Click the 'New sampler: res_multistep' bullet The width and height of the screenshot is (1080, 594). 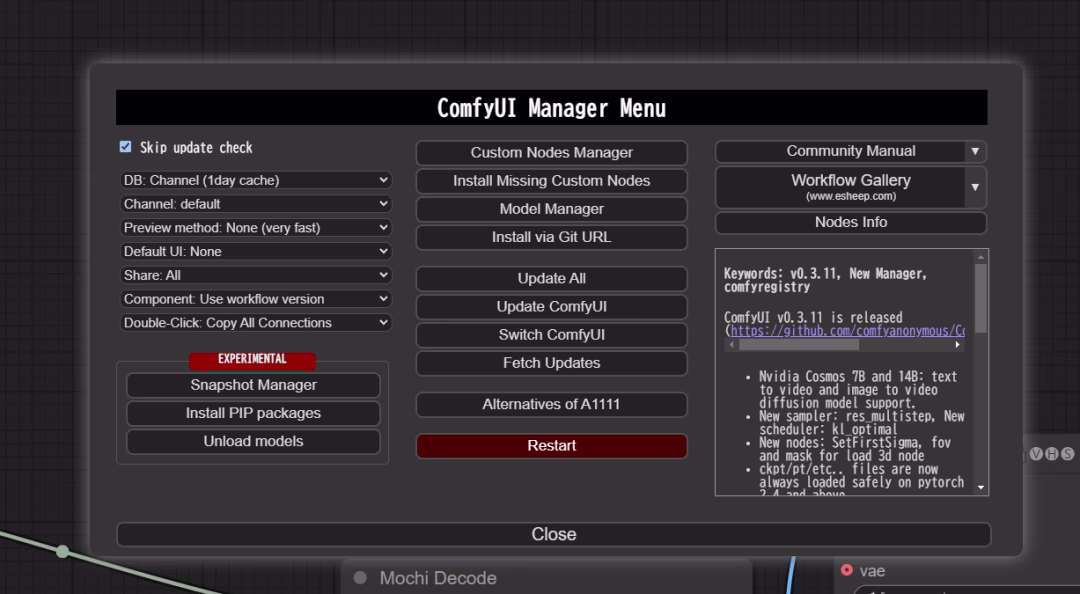coord(862,423)
